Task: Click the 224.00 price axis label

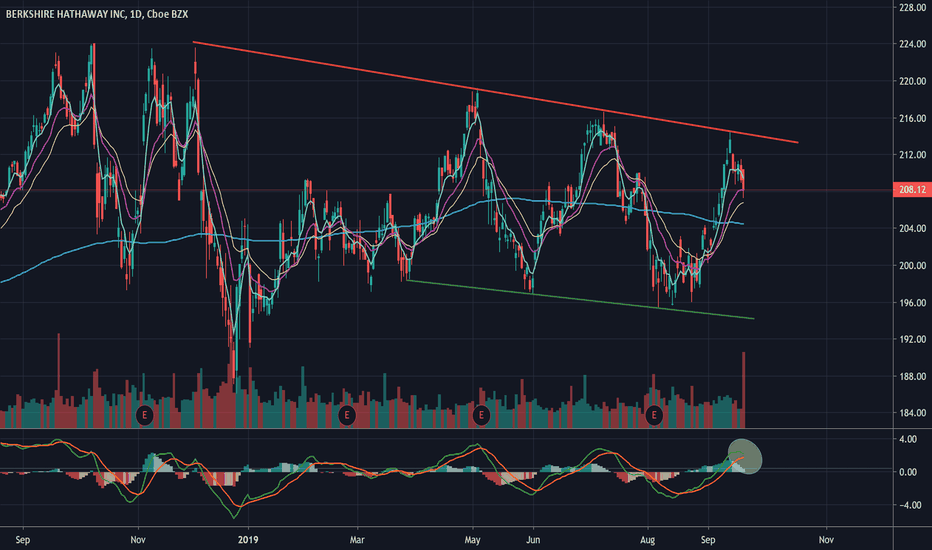Action: (912, 44)
